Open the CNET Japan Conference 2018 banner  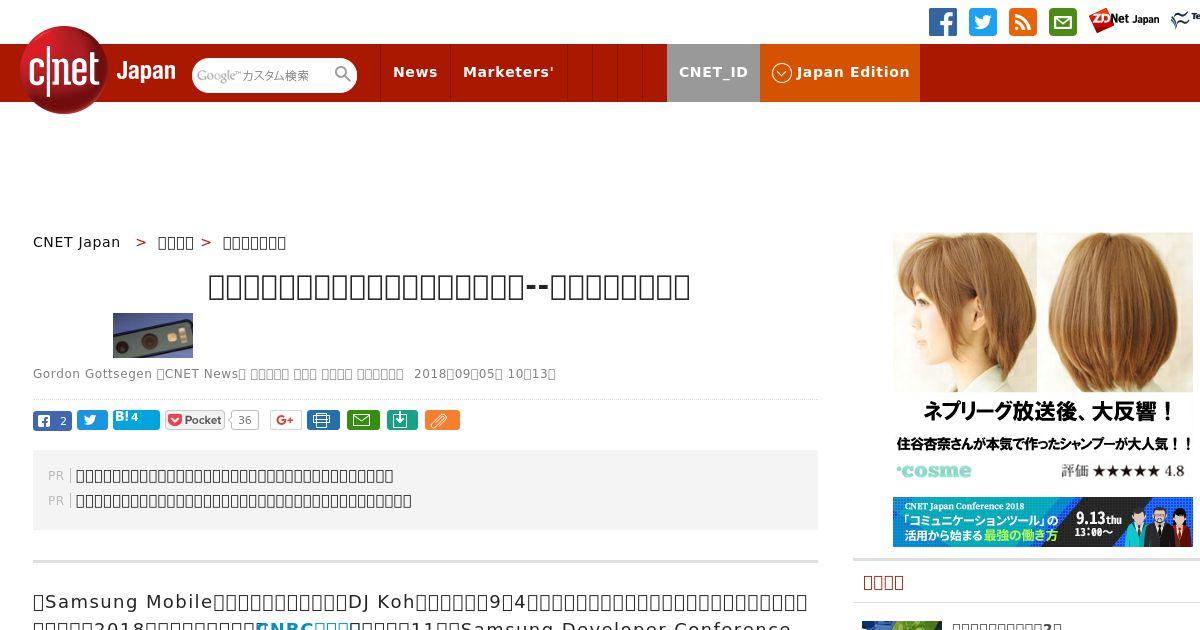click(x=1043, y=522)
